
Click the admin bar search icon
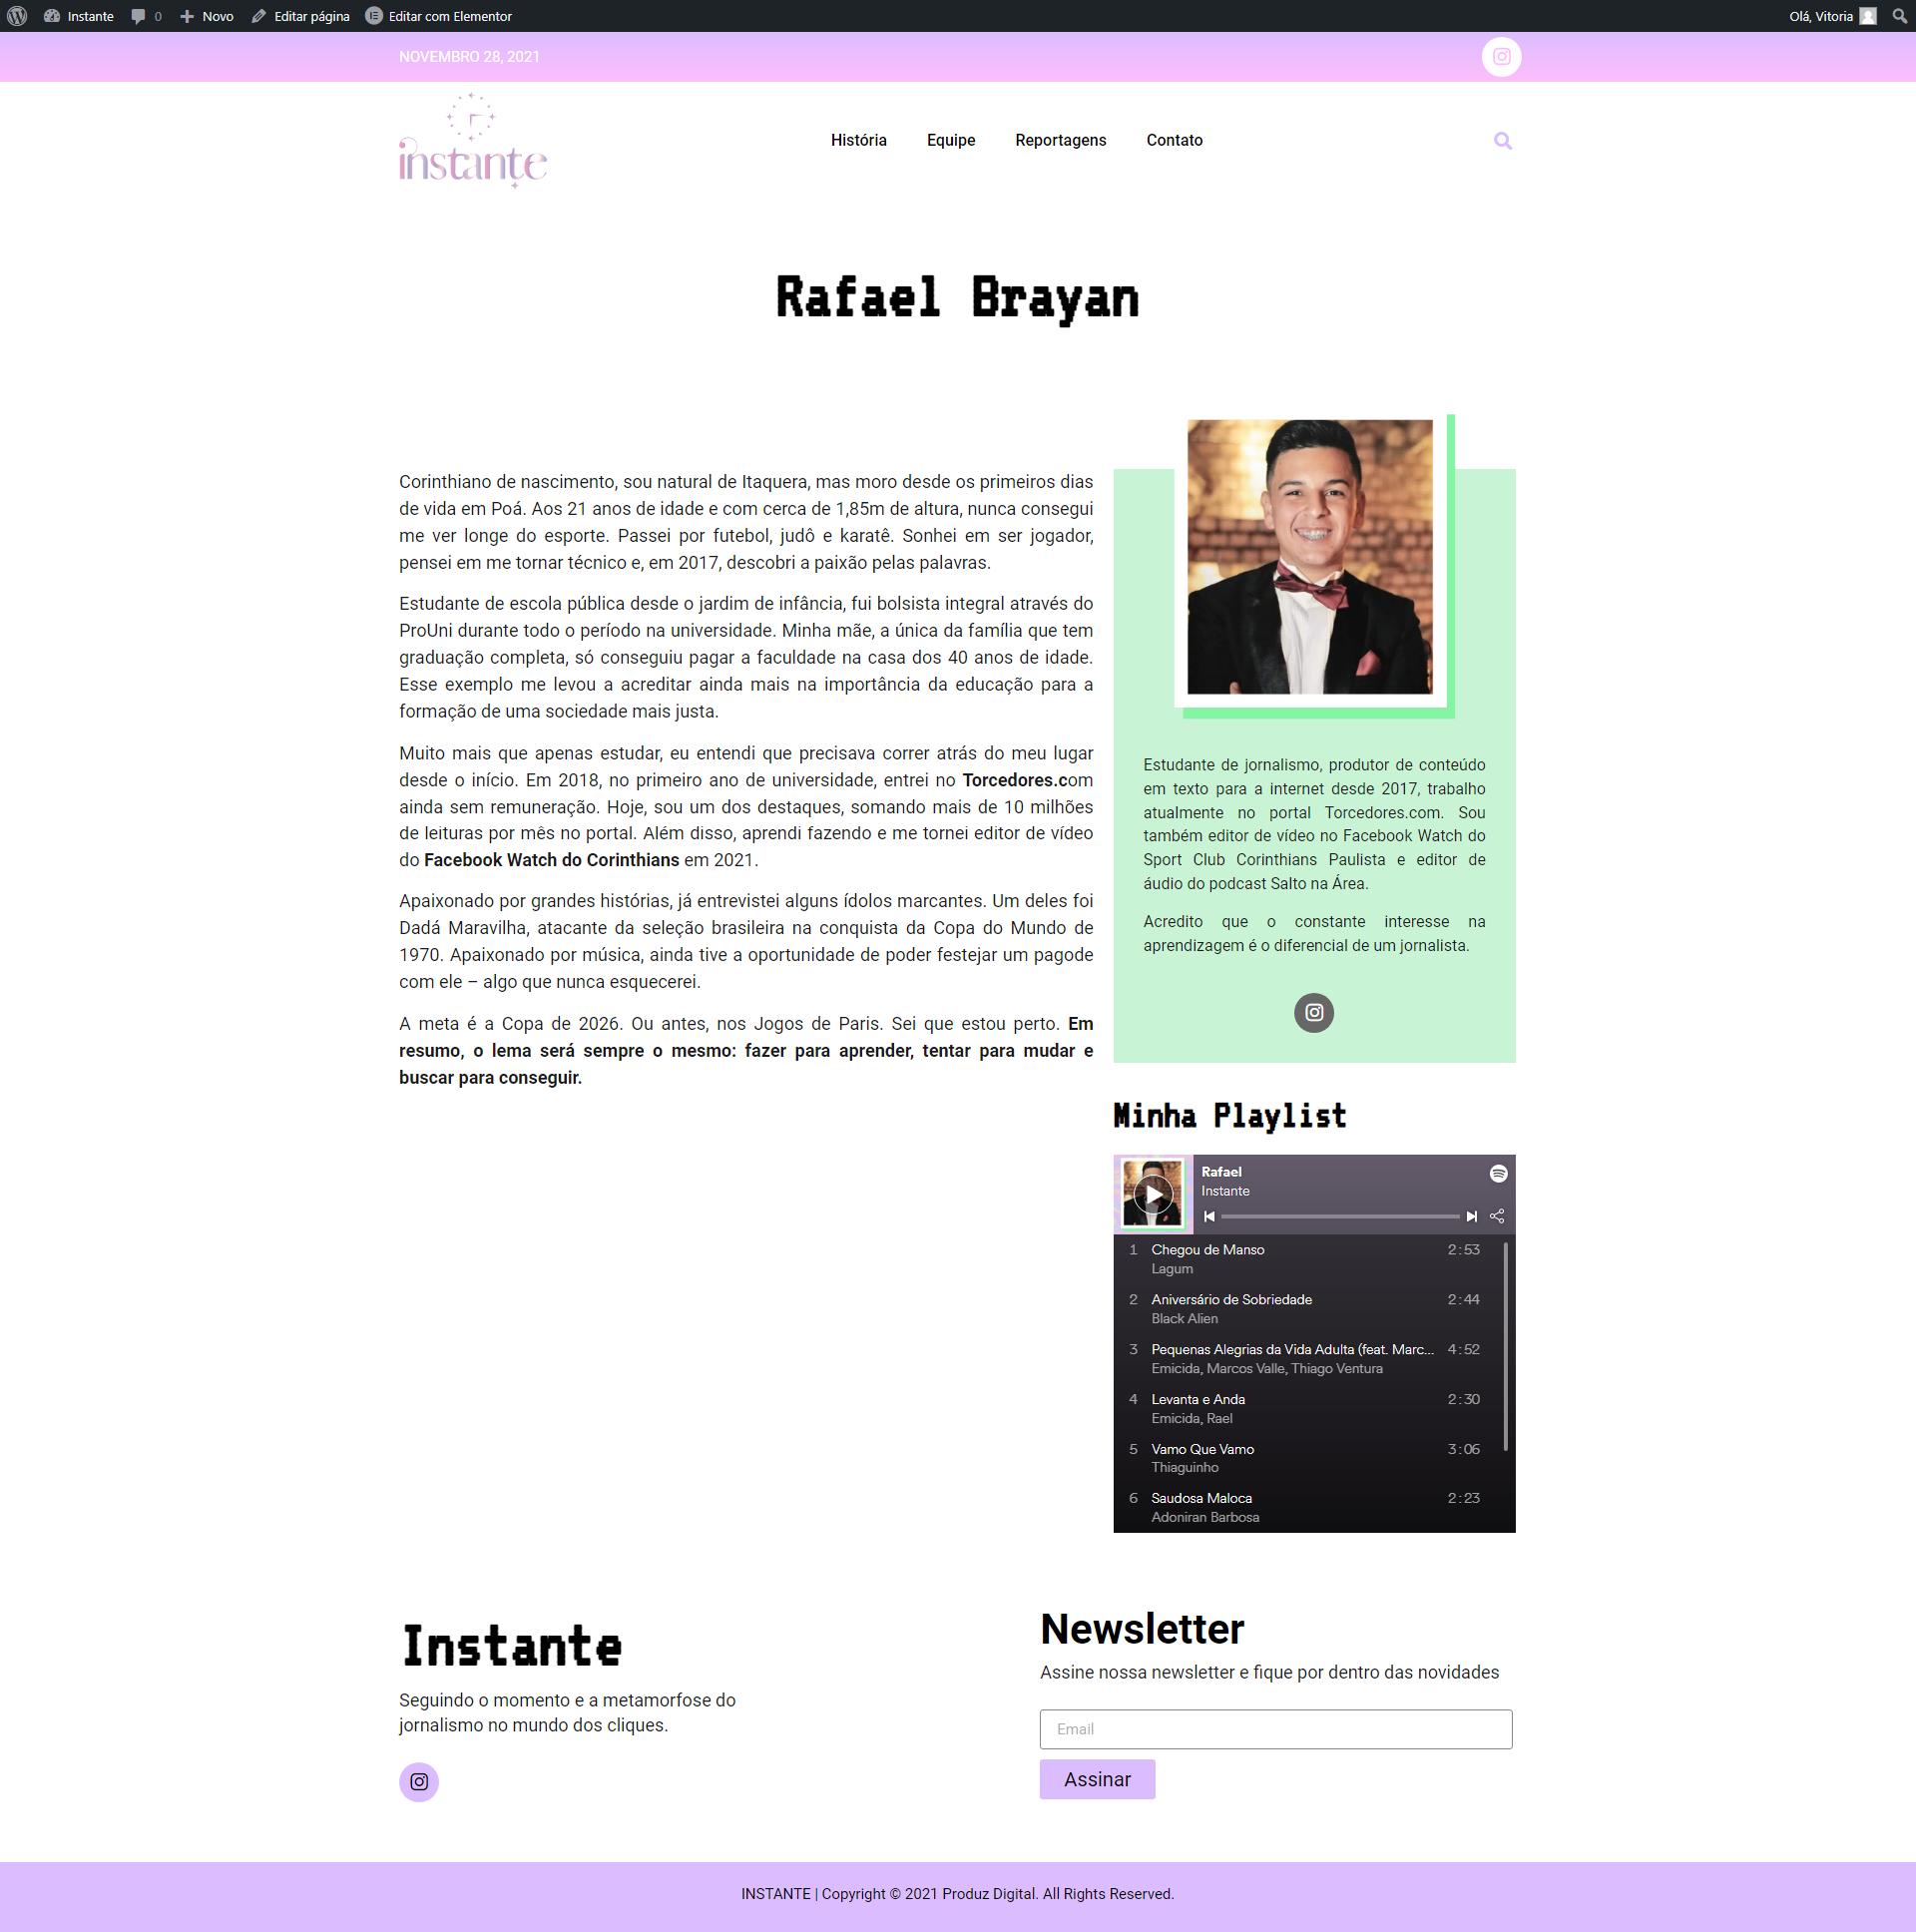pos(1899,16)
